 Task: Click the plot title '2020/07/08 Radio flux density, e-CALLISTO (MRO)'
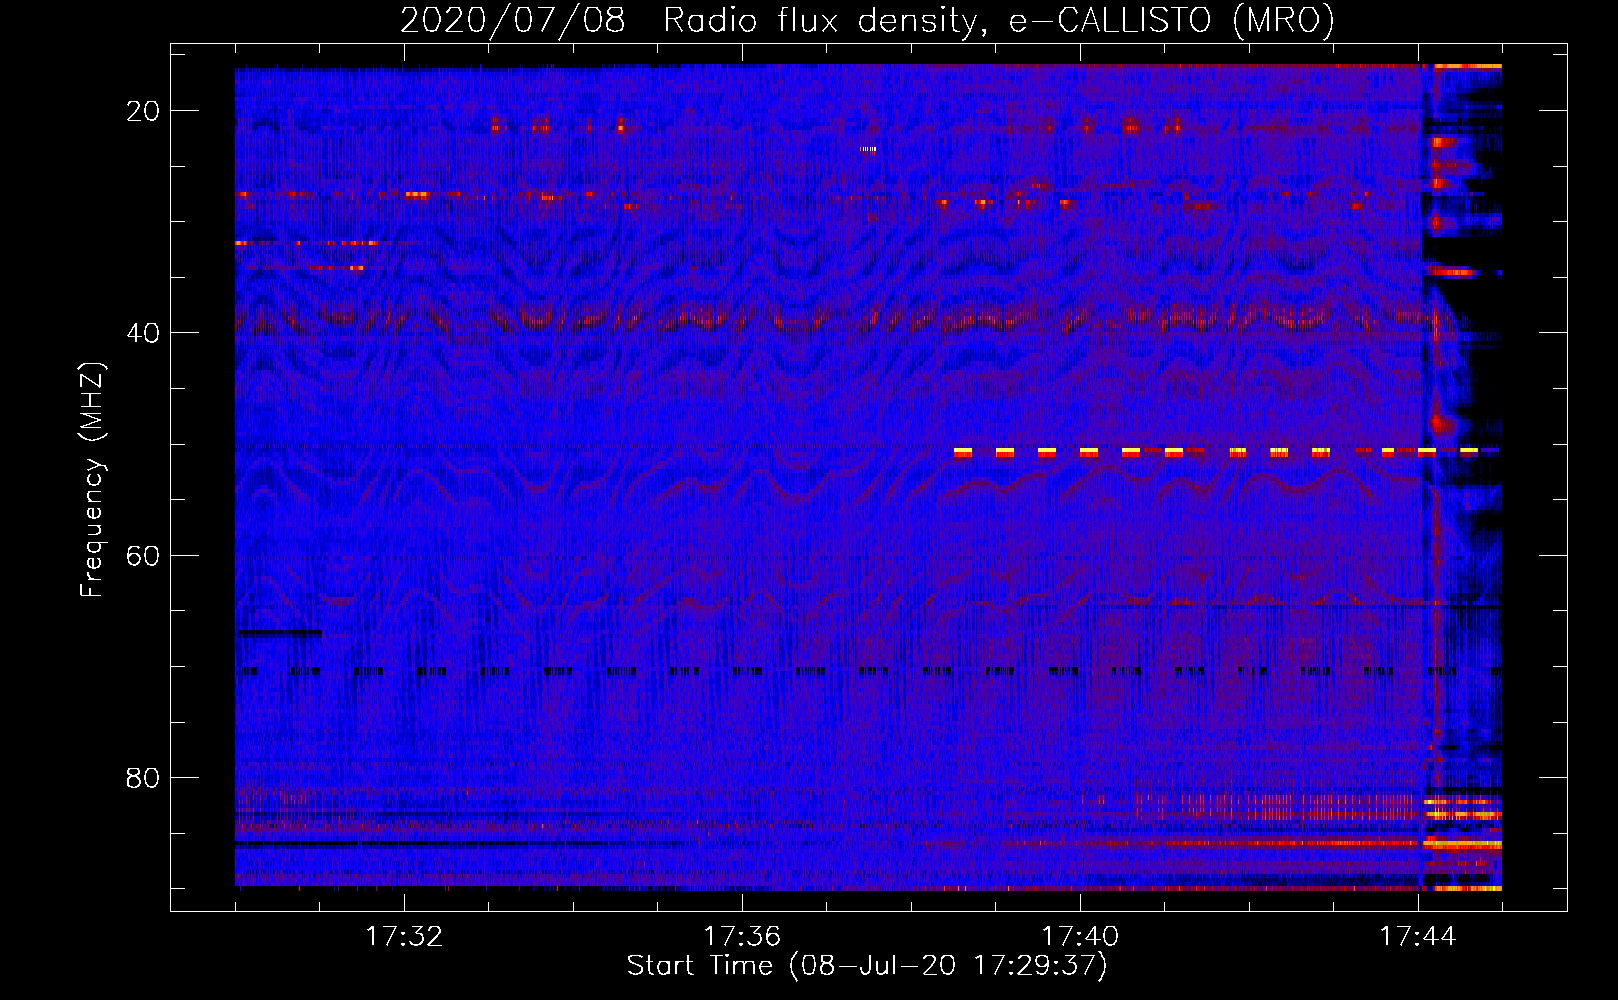coord(867,20)
